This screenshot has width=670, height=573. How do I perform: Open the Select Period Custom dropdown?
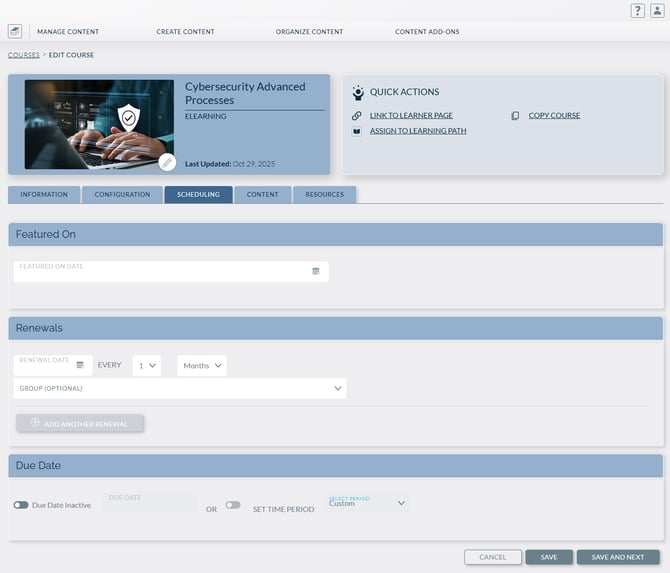pyautogui.click(x=367, y=502)
